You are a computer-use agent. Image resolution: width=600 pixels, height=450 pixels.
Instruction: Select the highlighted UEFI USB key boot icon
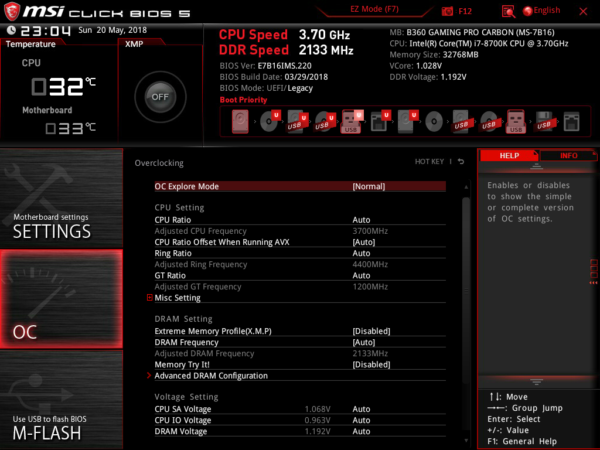point(352,122)
